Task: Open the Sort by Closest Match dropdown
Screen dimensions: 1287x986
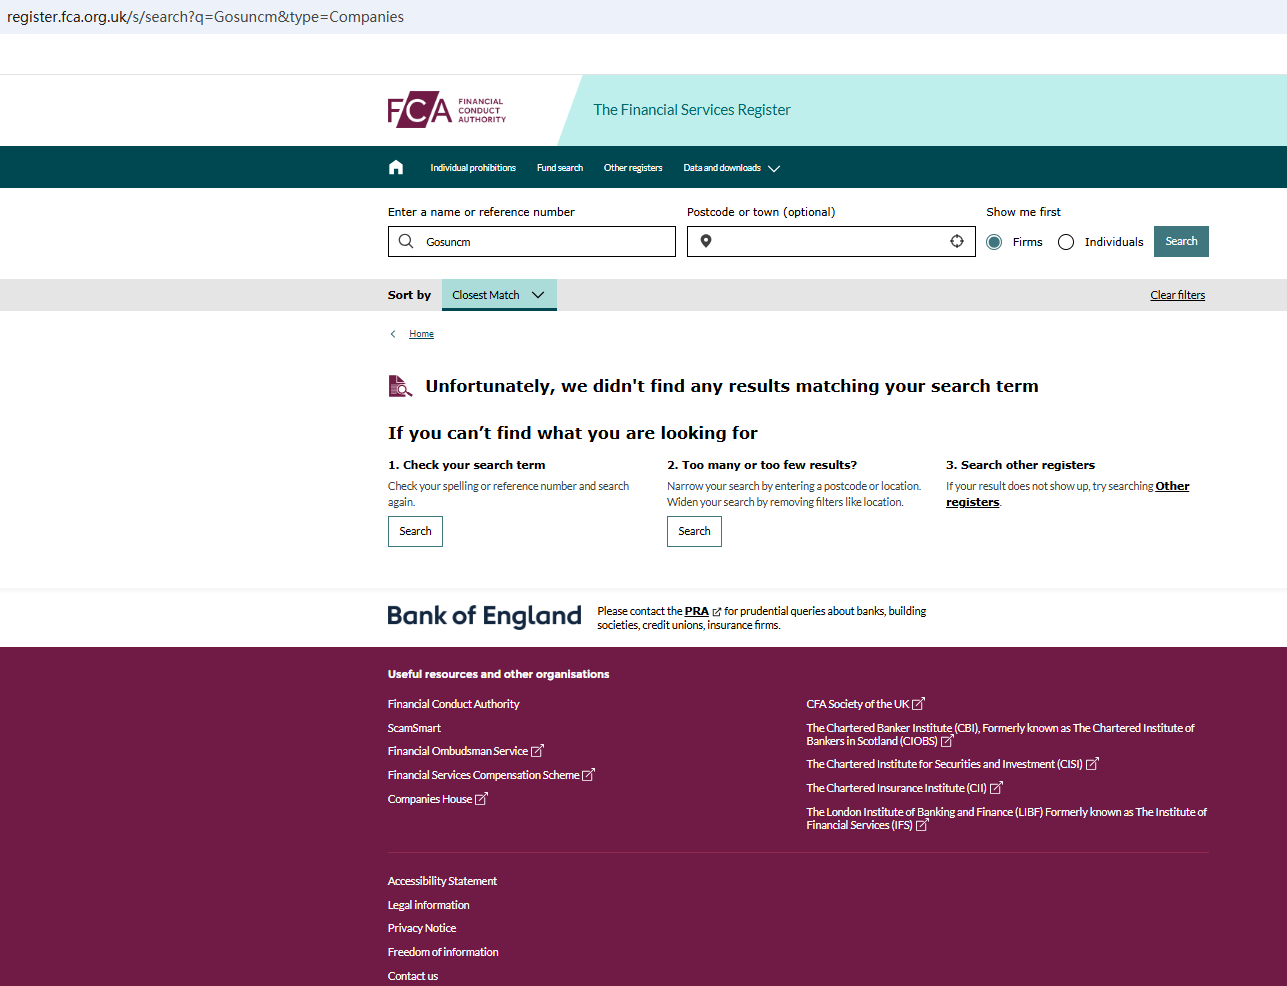Action: point(499,295)
